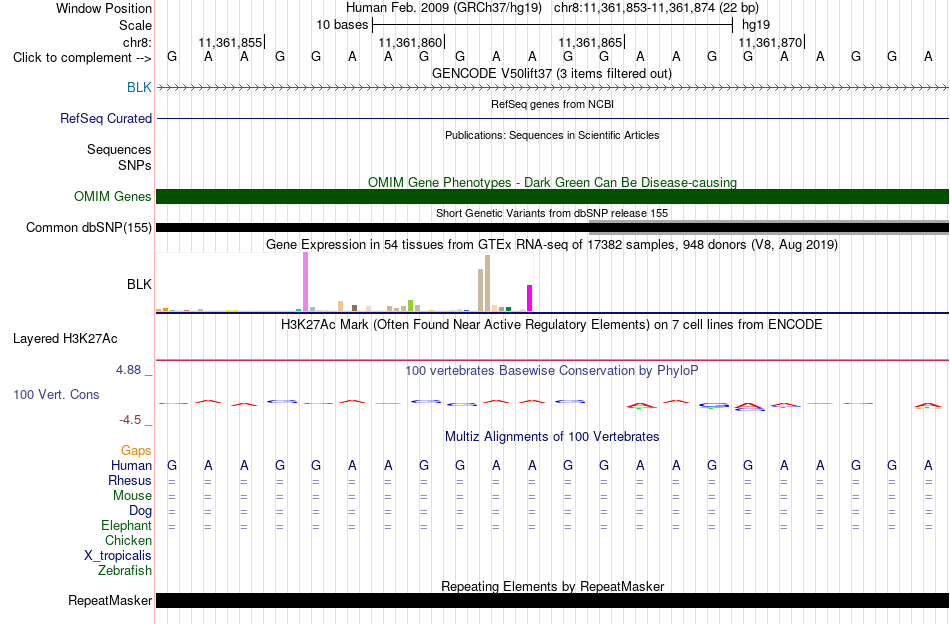Image resolution: width=950 pixels, height=624 pixels.
Task: Click the OMIM Gene Phenotypes green title
Action: 552,182
